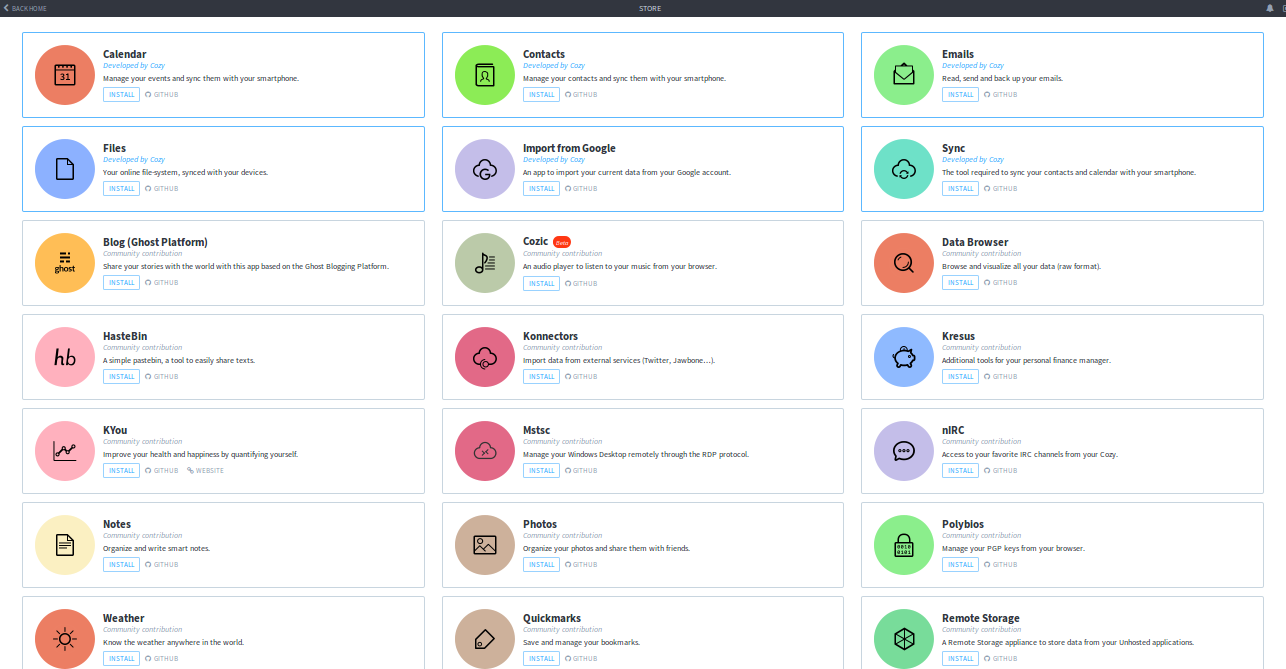Click the Cozic Beta badge

click(562, 242)
